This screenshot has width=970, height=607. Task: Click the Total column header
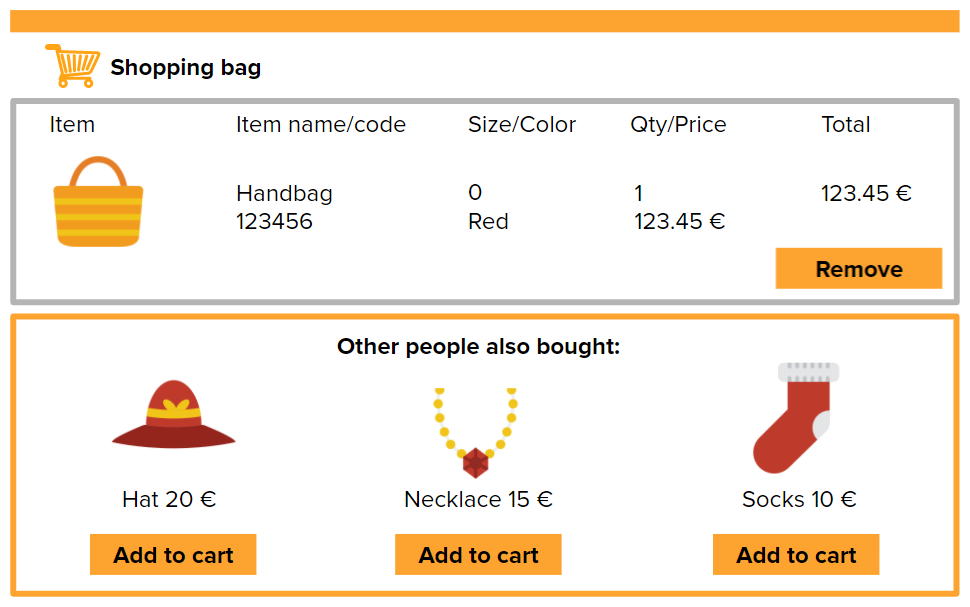(x=845, y=124)
